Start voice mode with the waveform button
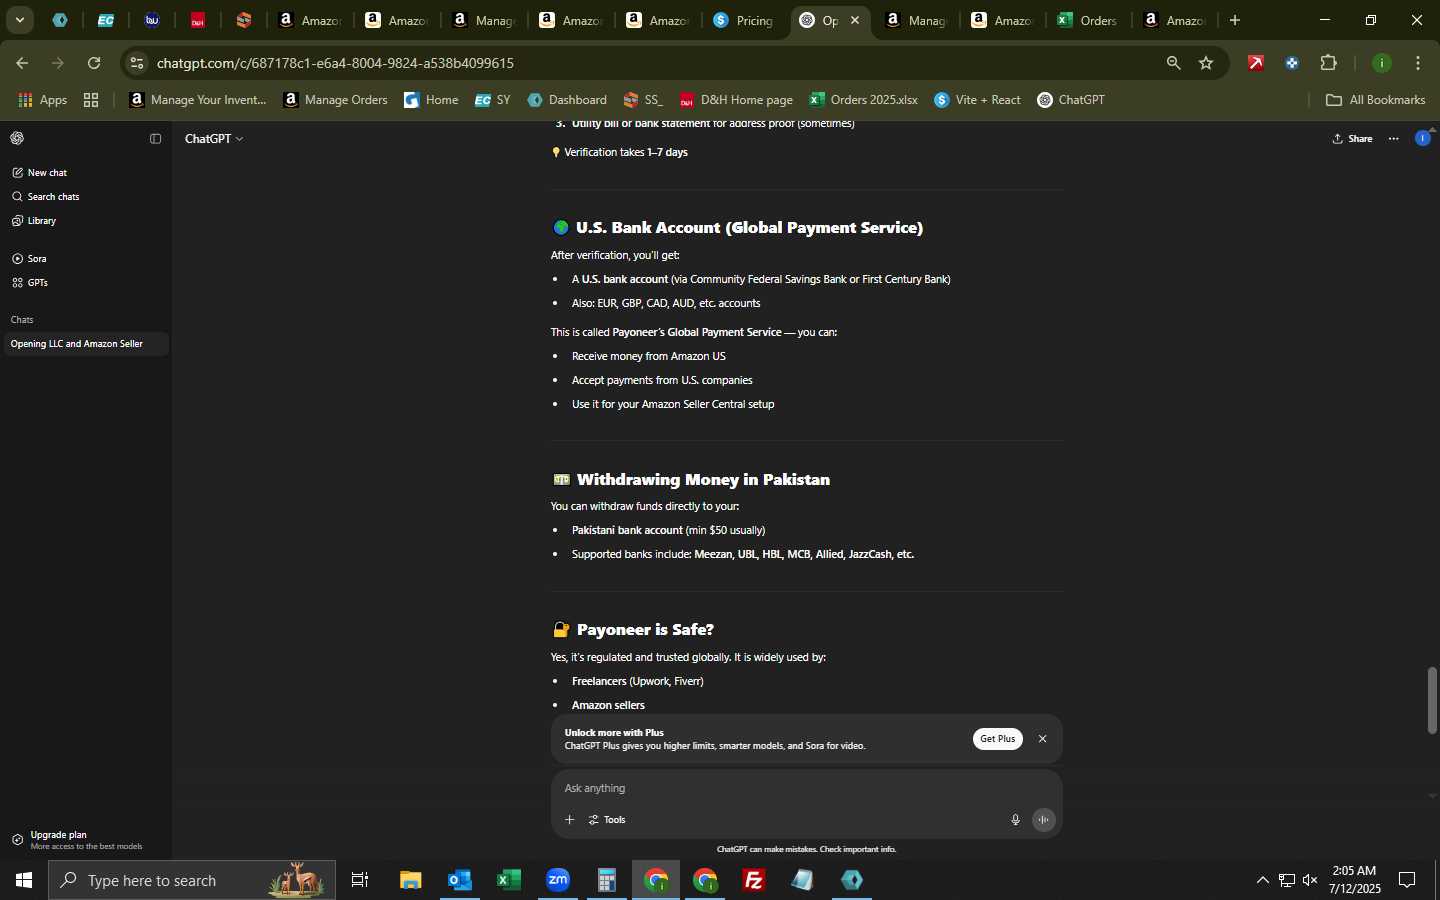The width and height of the screenshot is (1440, 900). (1043, 820)
